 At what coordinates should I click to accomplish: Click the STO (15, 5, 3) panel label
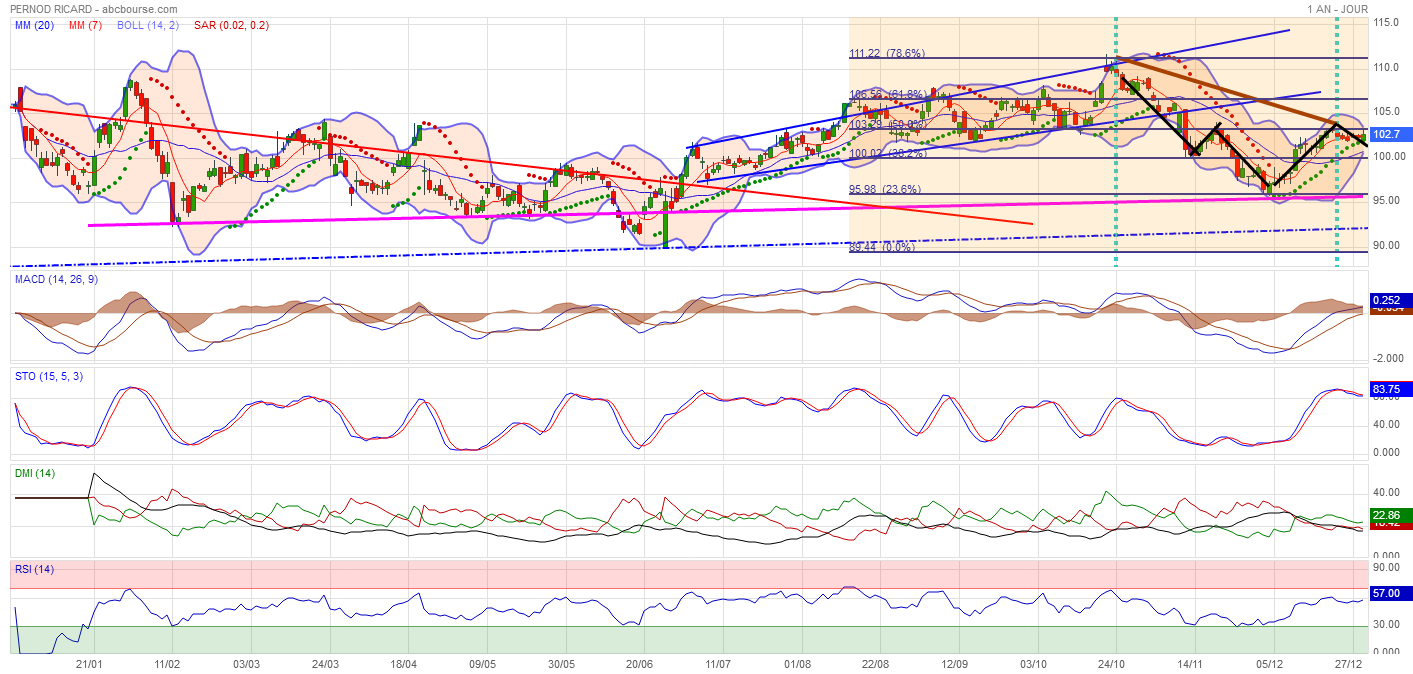coord(49,377)
